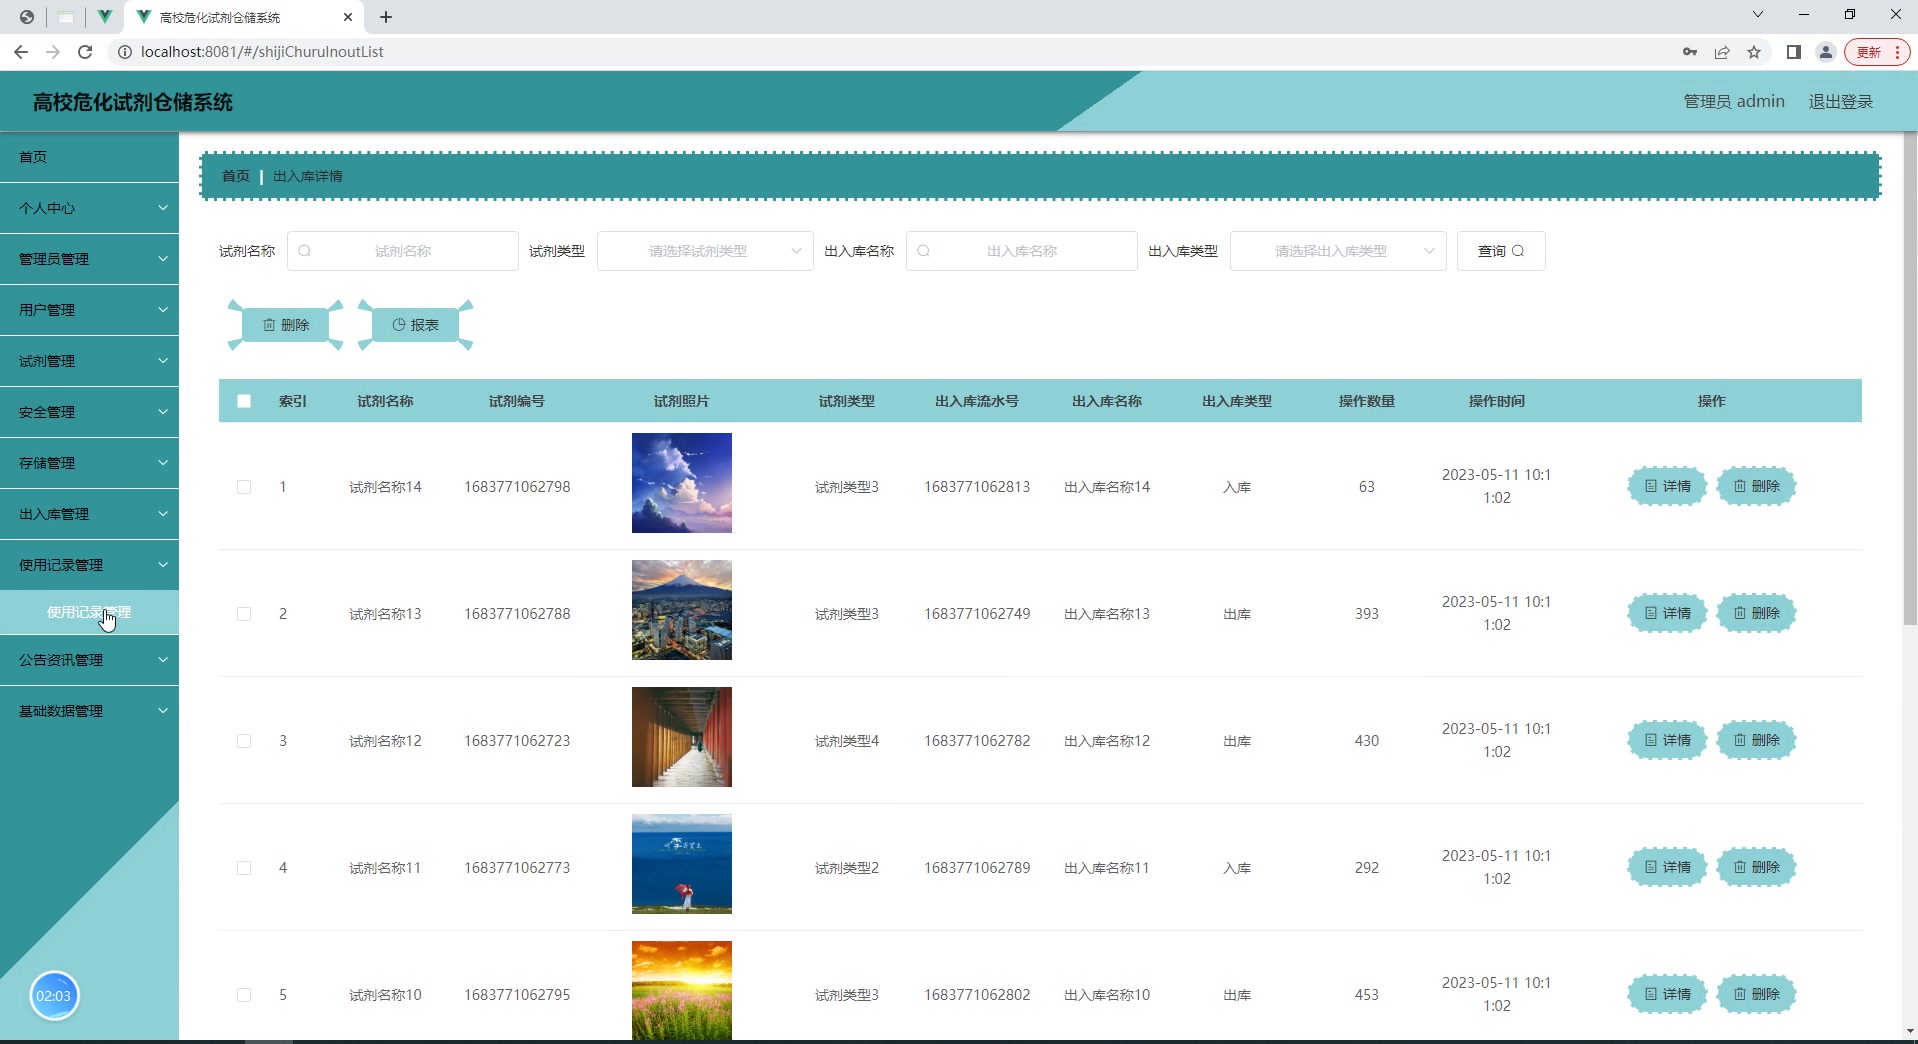The height and width of the screenshot is (1044, 1918).
Task: Click the 更新 browser update button
Action: click(1877, 52)
